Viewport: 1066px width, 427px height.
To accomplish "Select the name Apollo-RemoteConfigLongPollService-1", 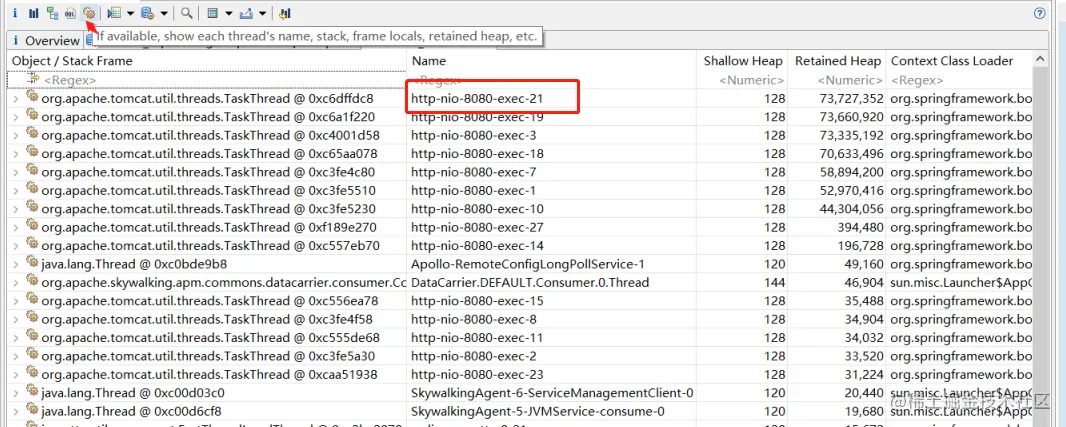I will coord(528,264).
